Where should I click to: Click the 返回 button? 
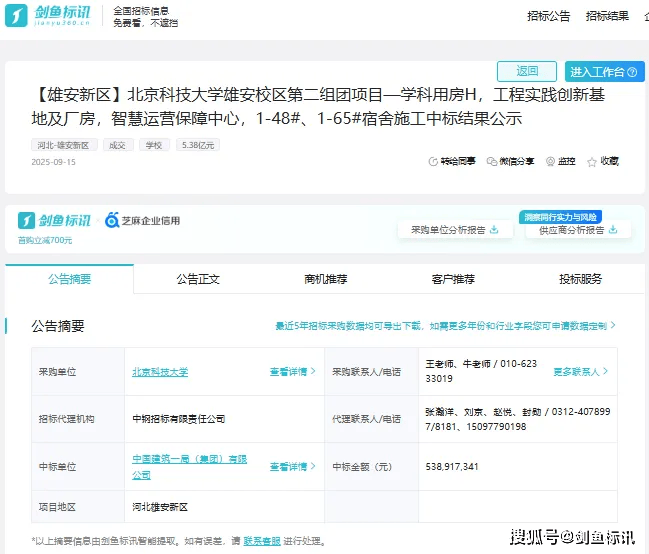(527, 71)
